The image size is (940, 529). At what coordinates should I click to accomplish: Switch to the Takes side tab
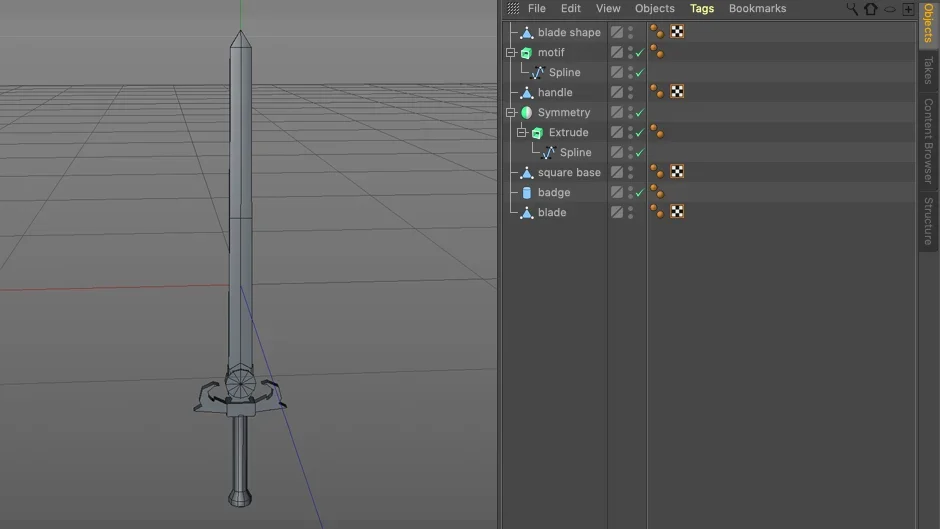[x=929, y=70]
